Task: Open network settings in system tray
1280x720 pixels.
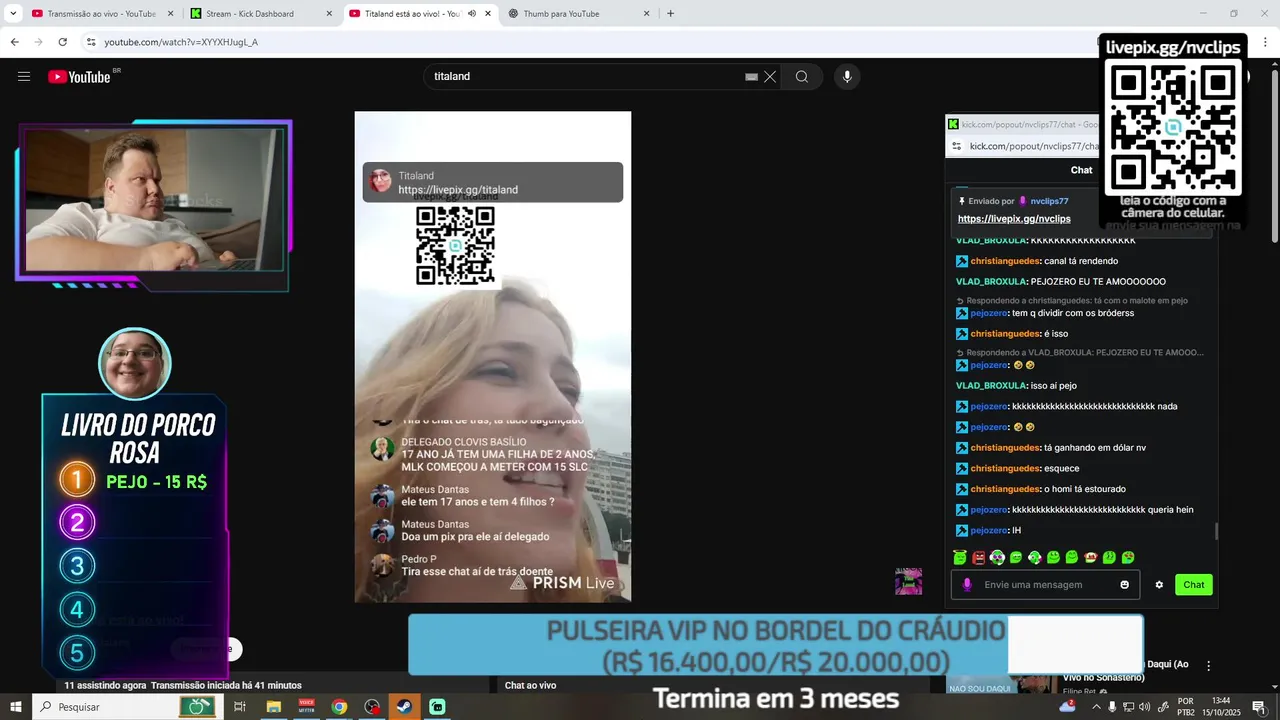Action: coord(1130,707)
